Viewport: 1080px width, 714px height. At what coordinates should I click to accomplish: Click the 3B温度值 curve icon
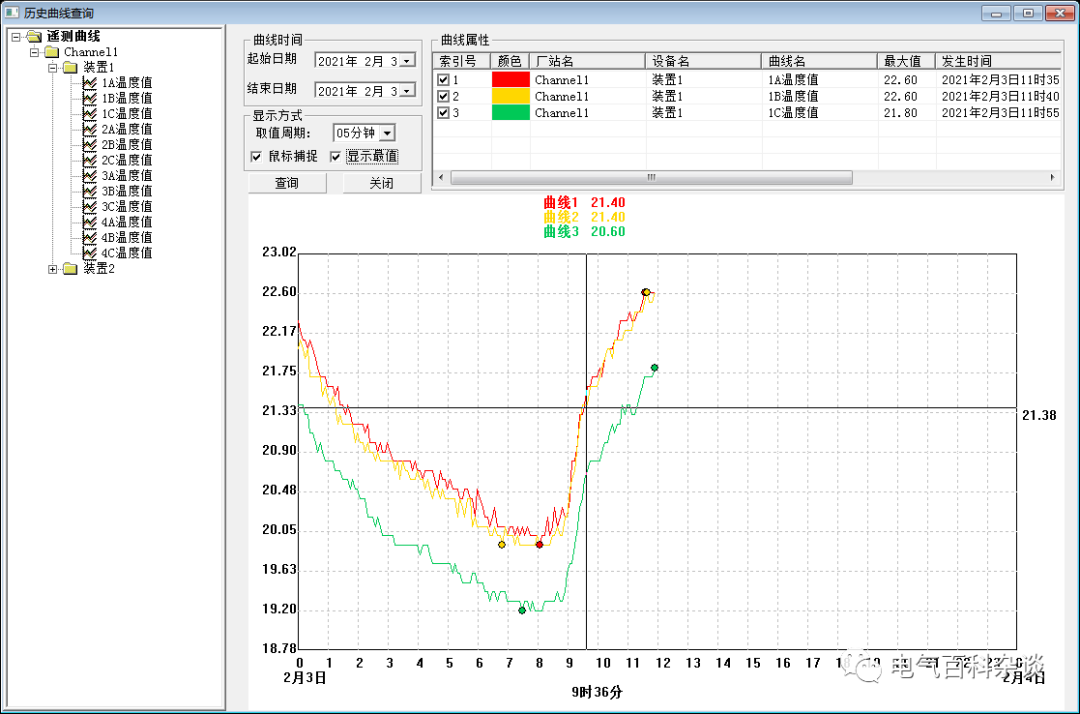click(90, 191)
